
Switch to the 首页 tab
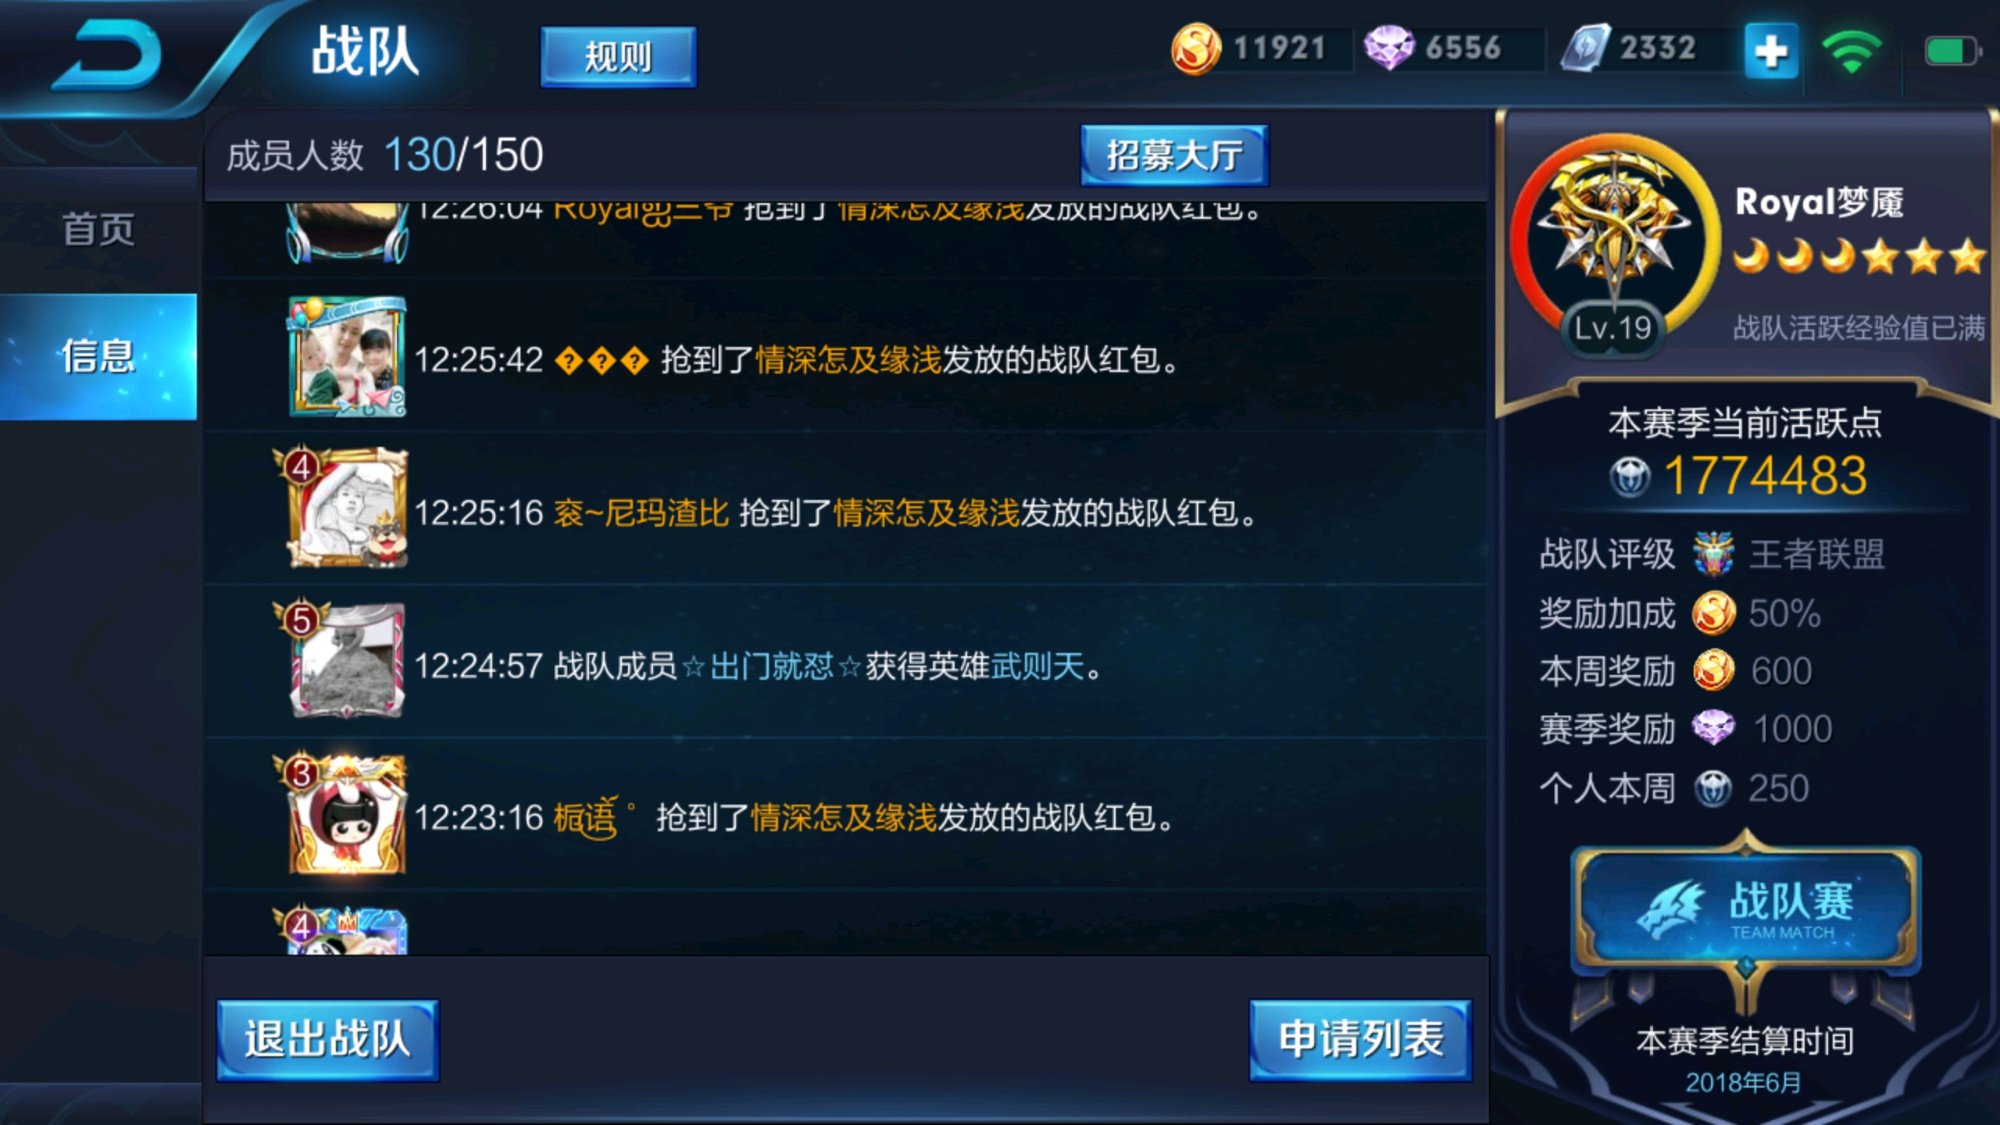pyautogui.click(x=98, y=229)
